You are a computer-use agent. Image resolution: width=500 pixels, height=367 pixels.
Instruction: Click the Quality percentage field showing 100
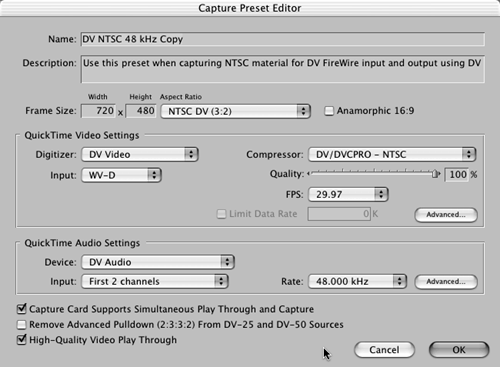click(456, 175)
